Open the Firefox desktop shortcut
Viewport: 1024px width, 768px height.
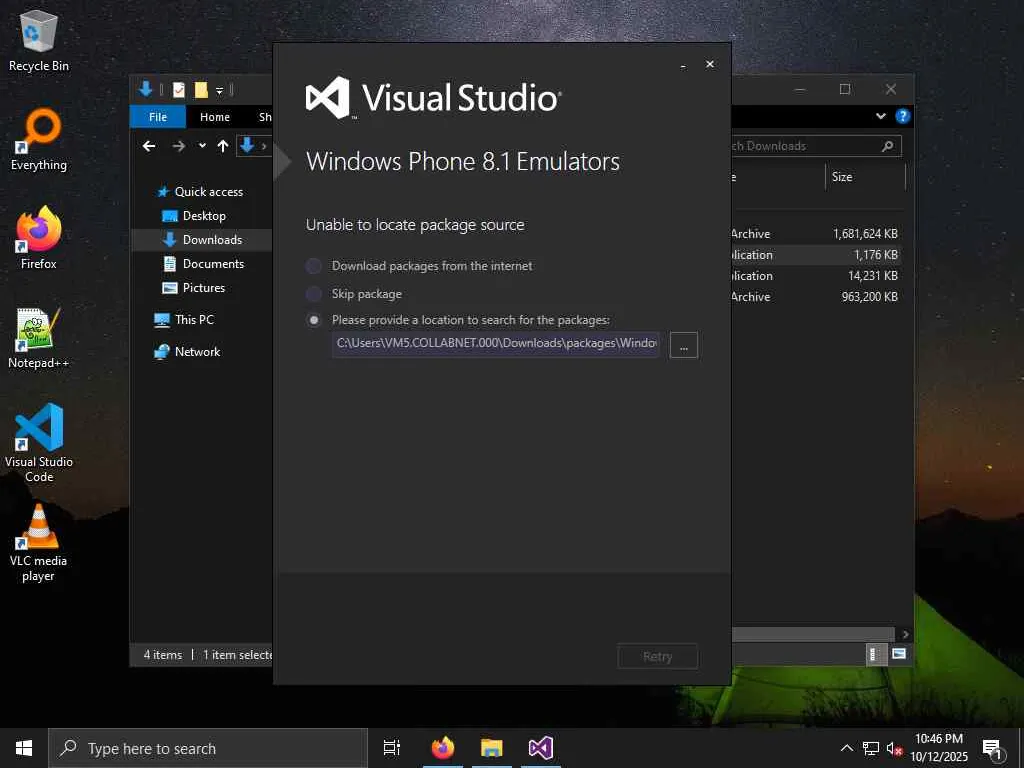tap(39, 238)
